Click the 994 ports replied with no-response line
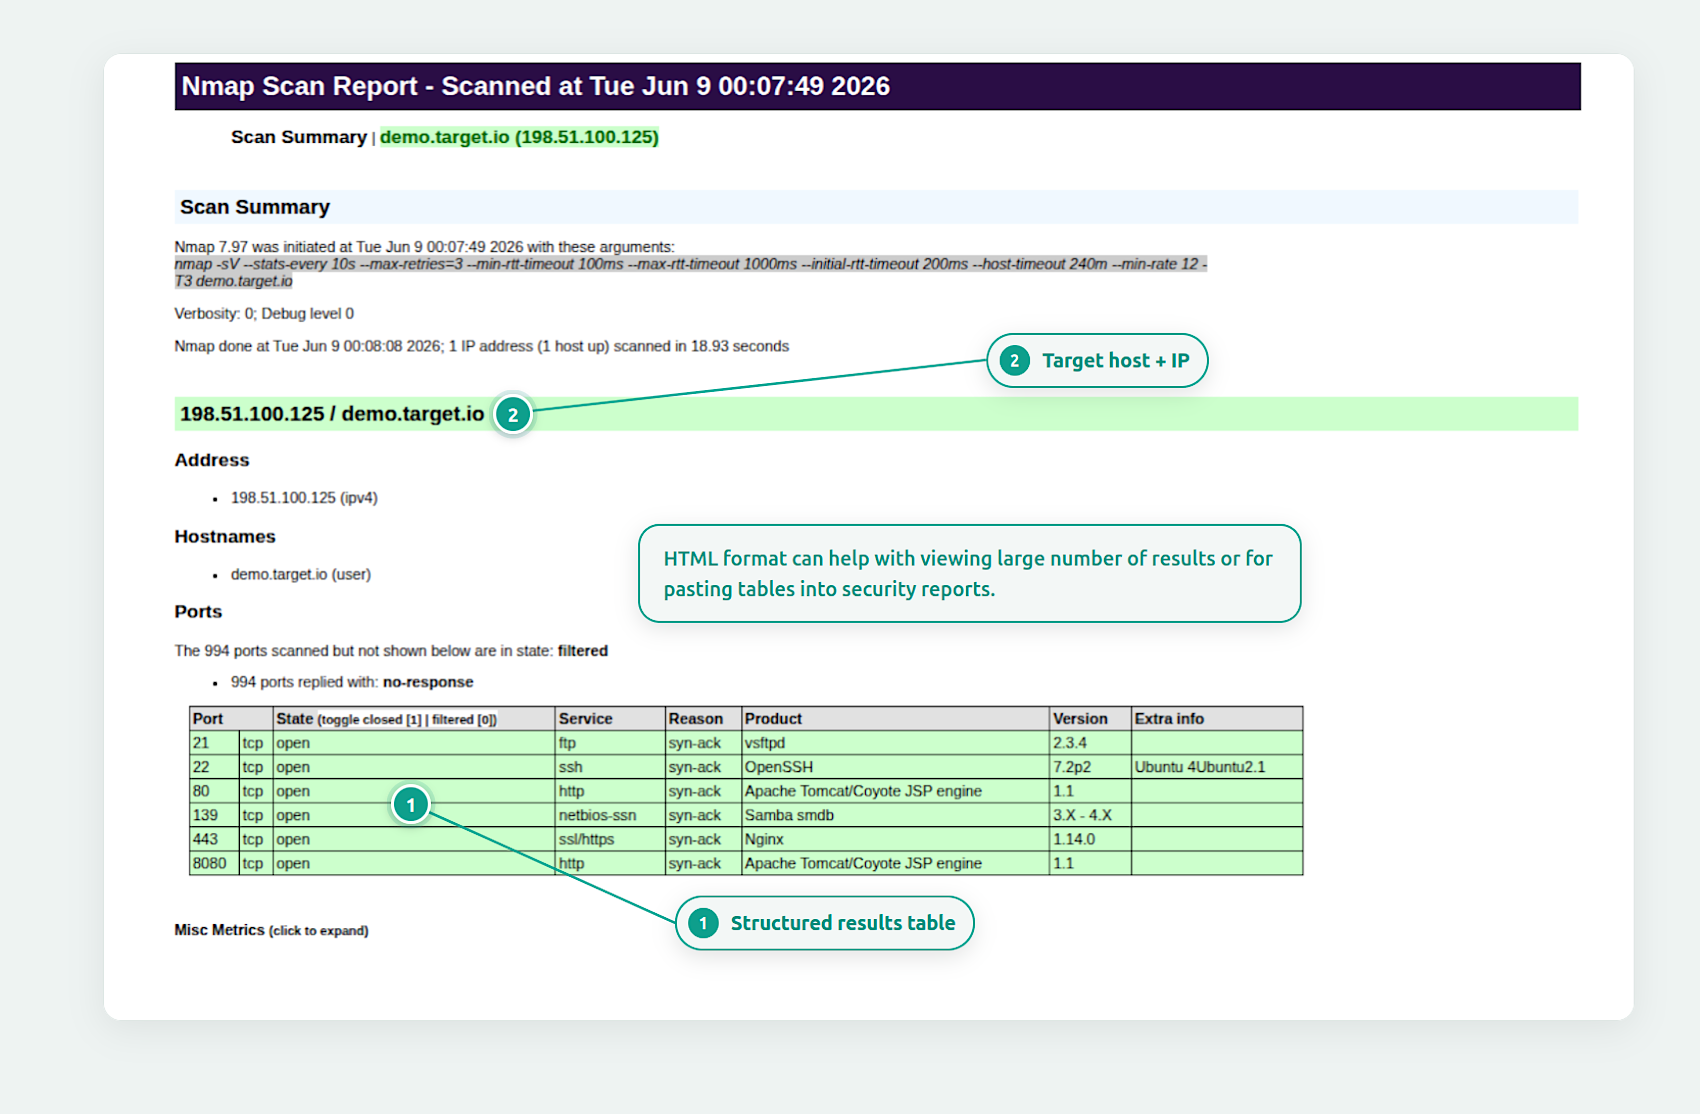 tap(352, 682)
